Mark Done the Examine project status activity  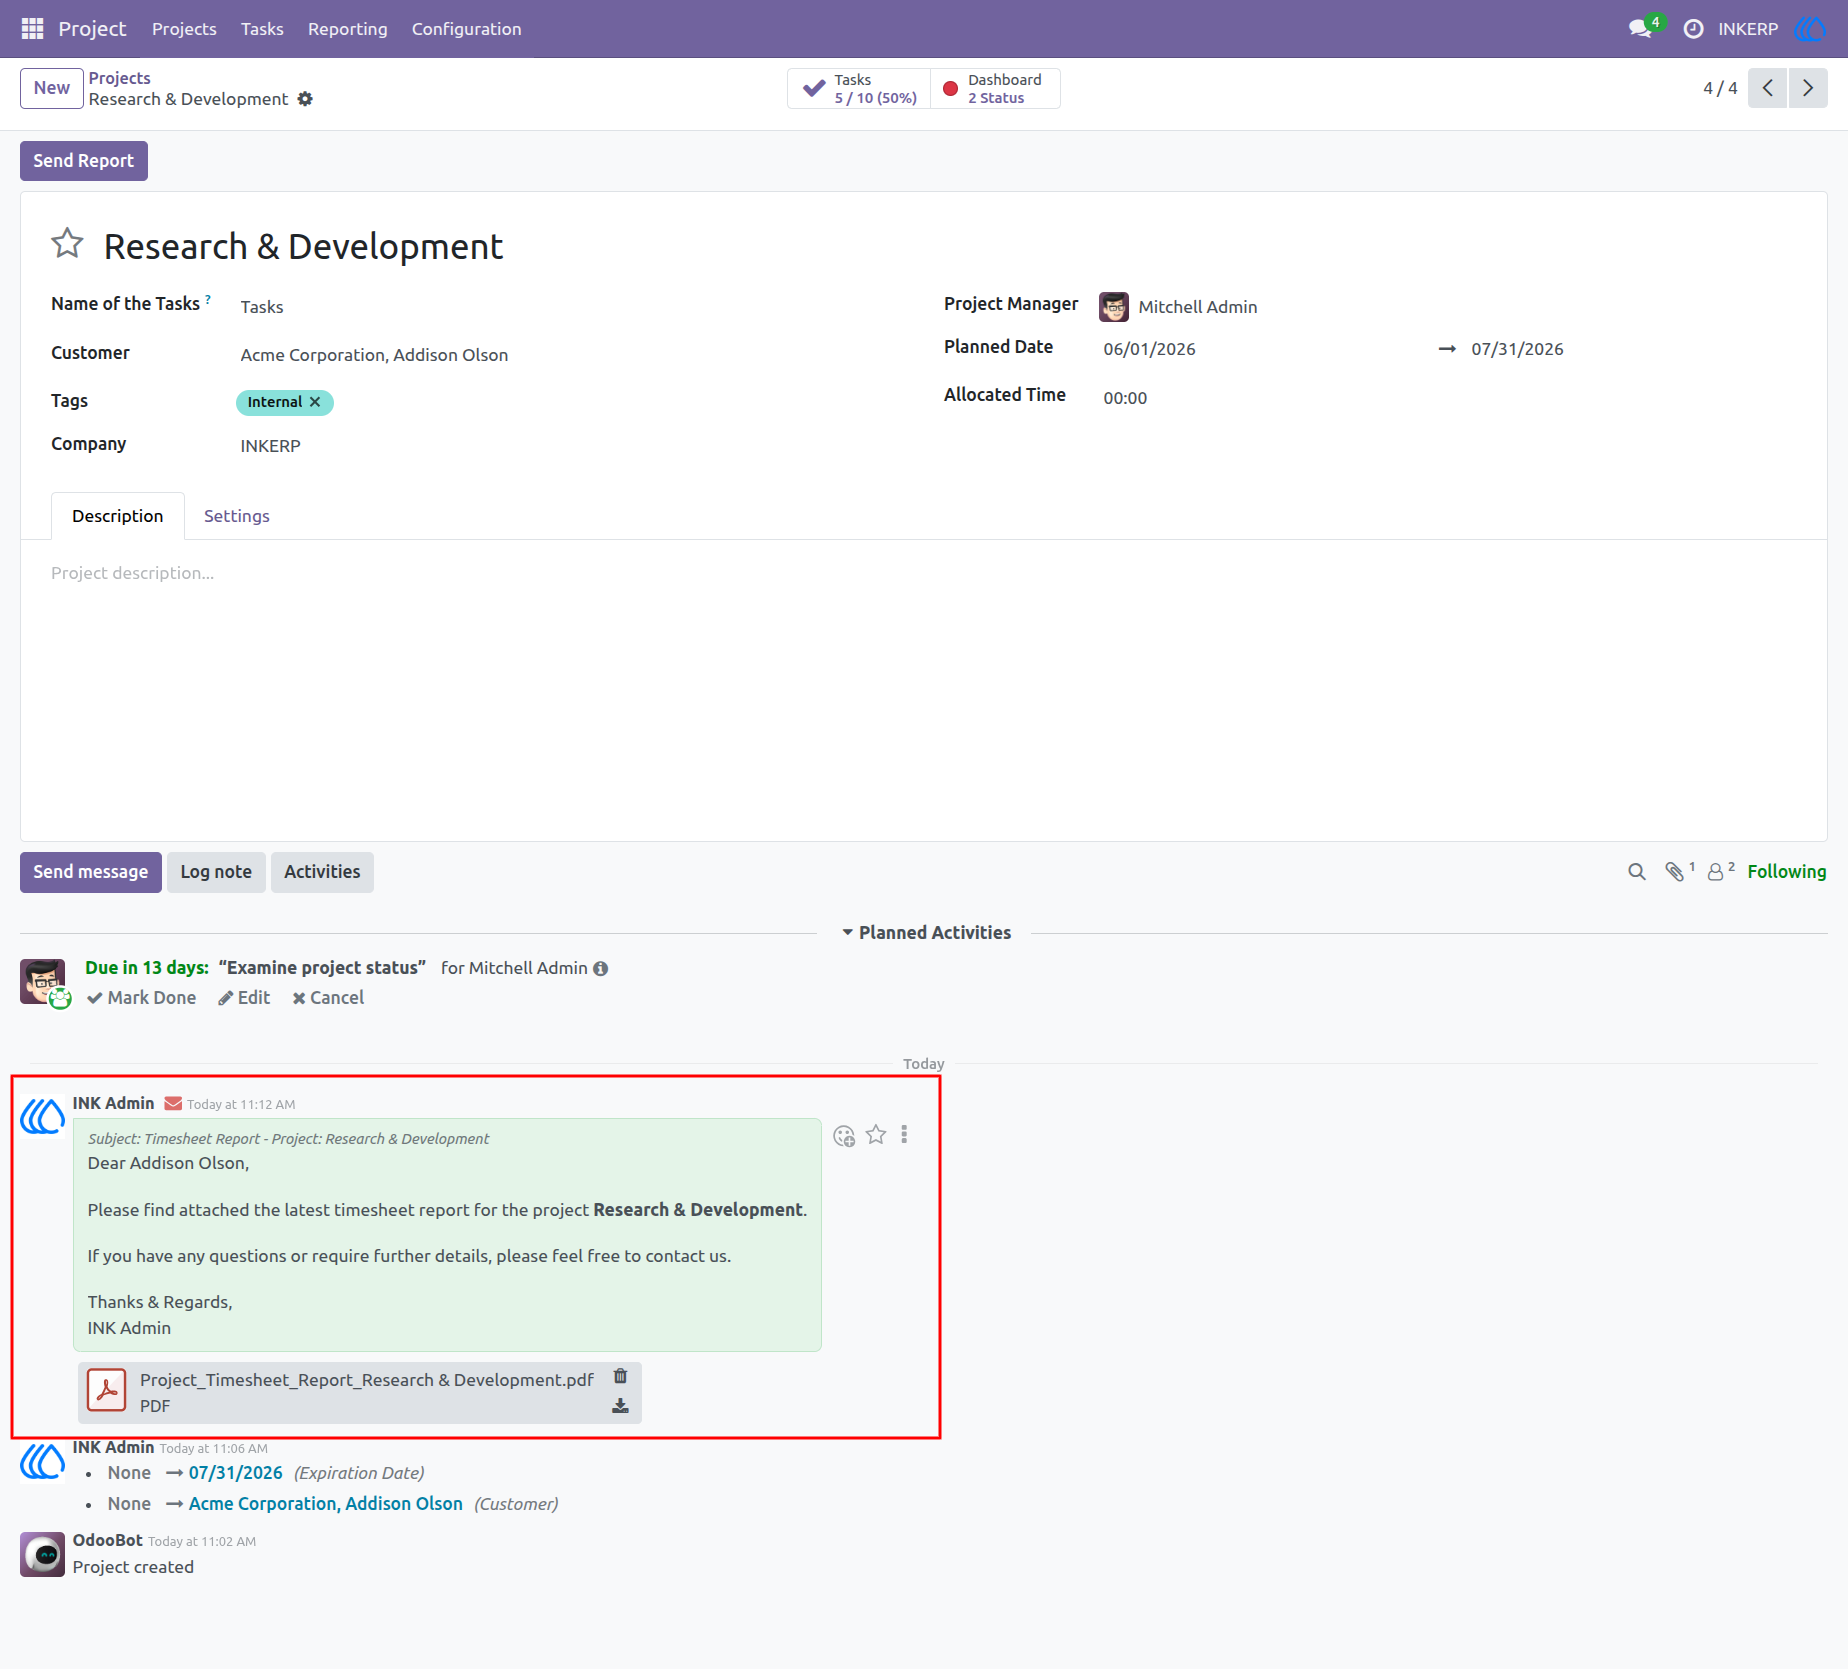(141, 998)
